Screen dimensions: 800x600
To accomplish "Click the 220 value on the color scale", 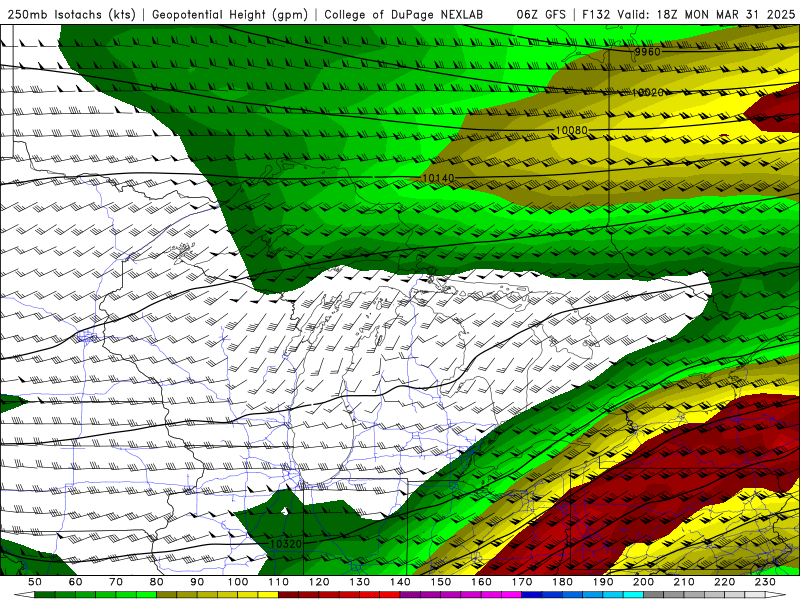I will tap(725, 582).
